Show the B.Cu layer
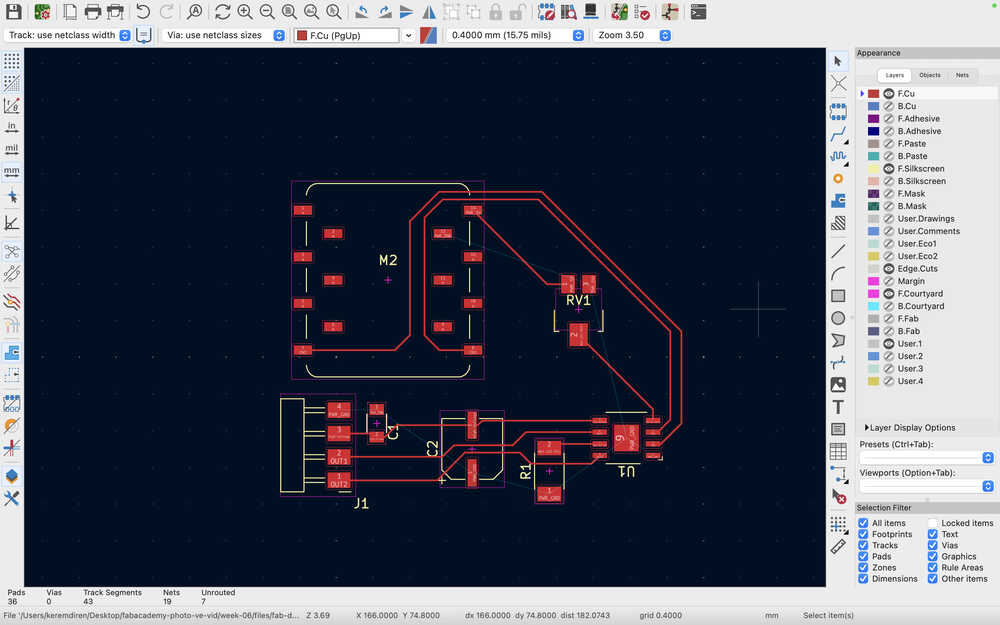This screenshot has width=1000, height=625. pos(888,106)
